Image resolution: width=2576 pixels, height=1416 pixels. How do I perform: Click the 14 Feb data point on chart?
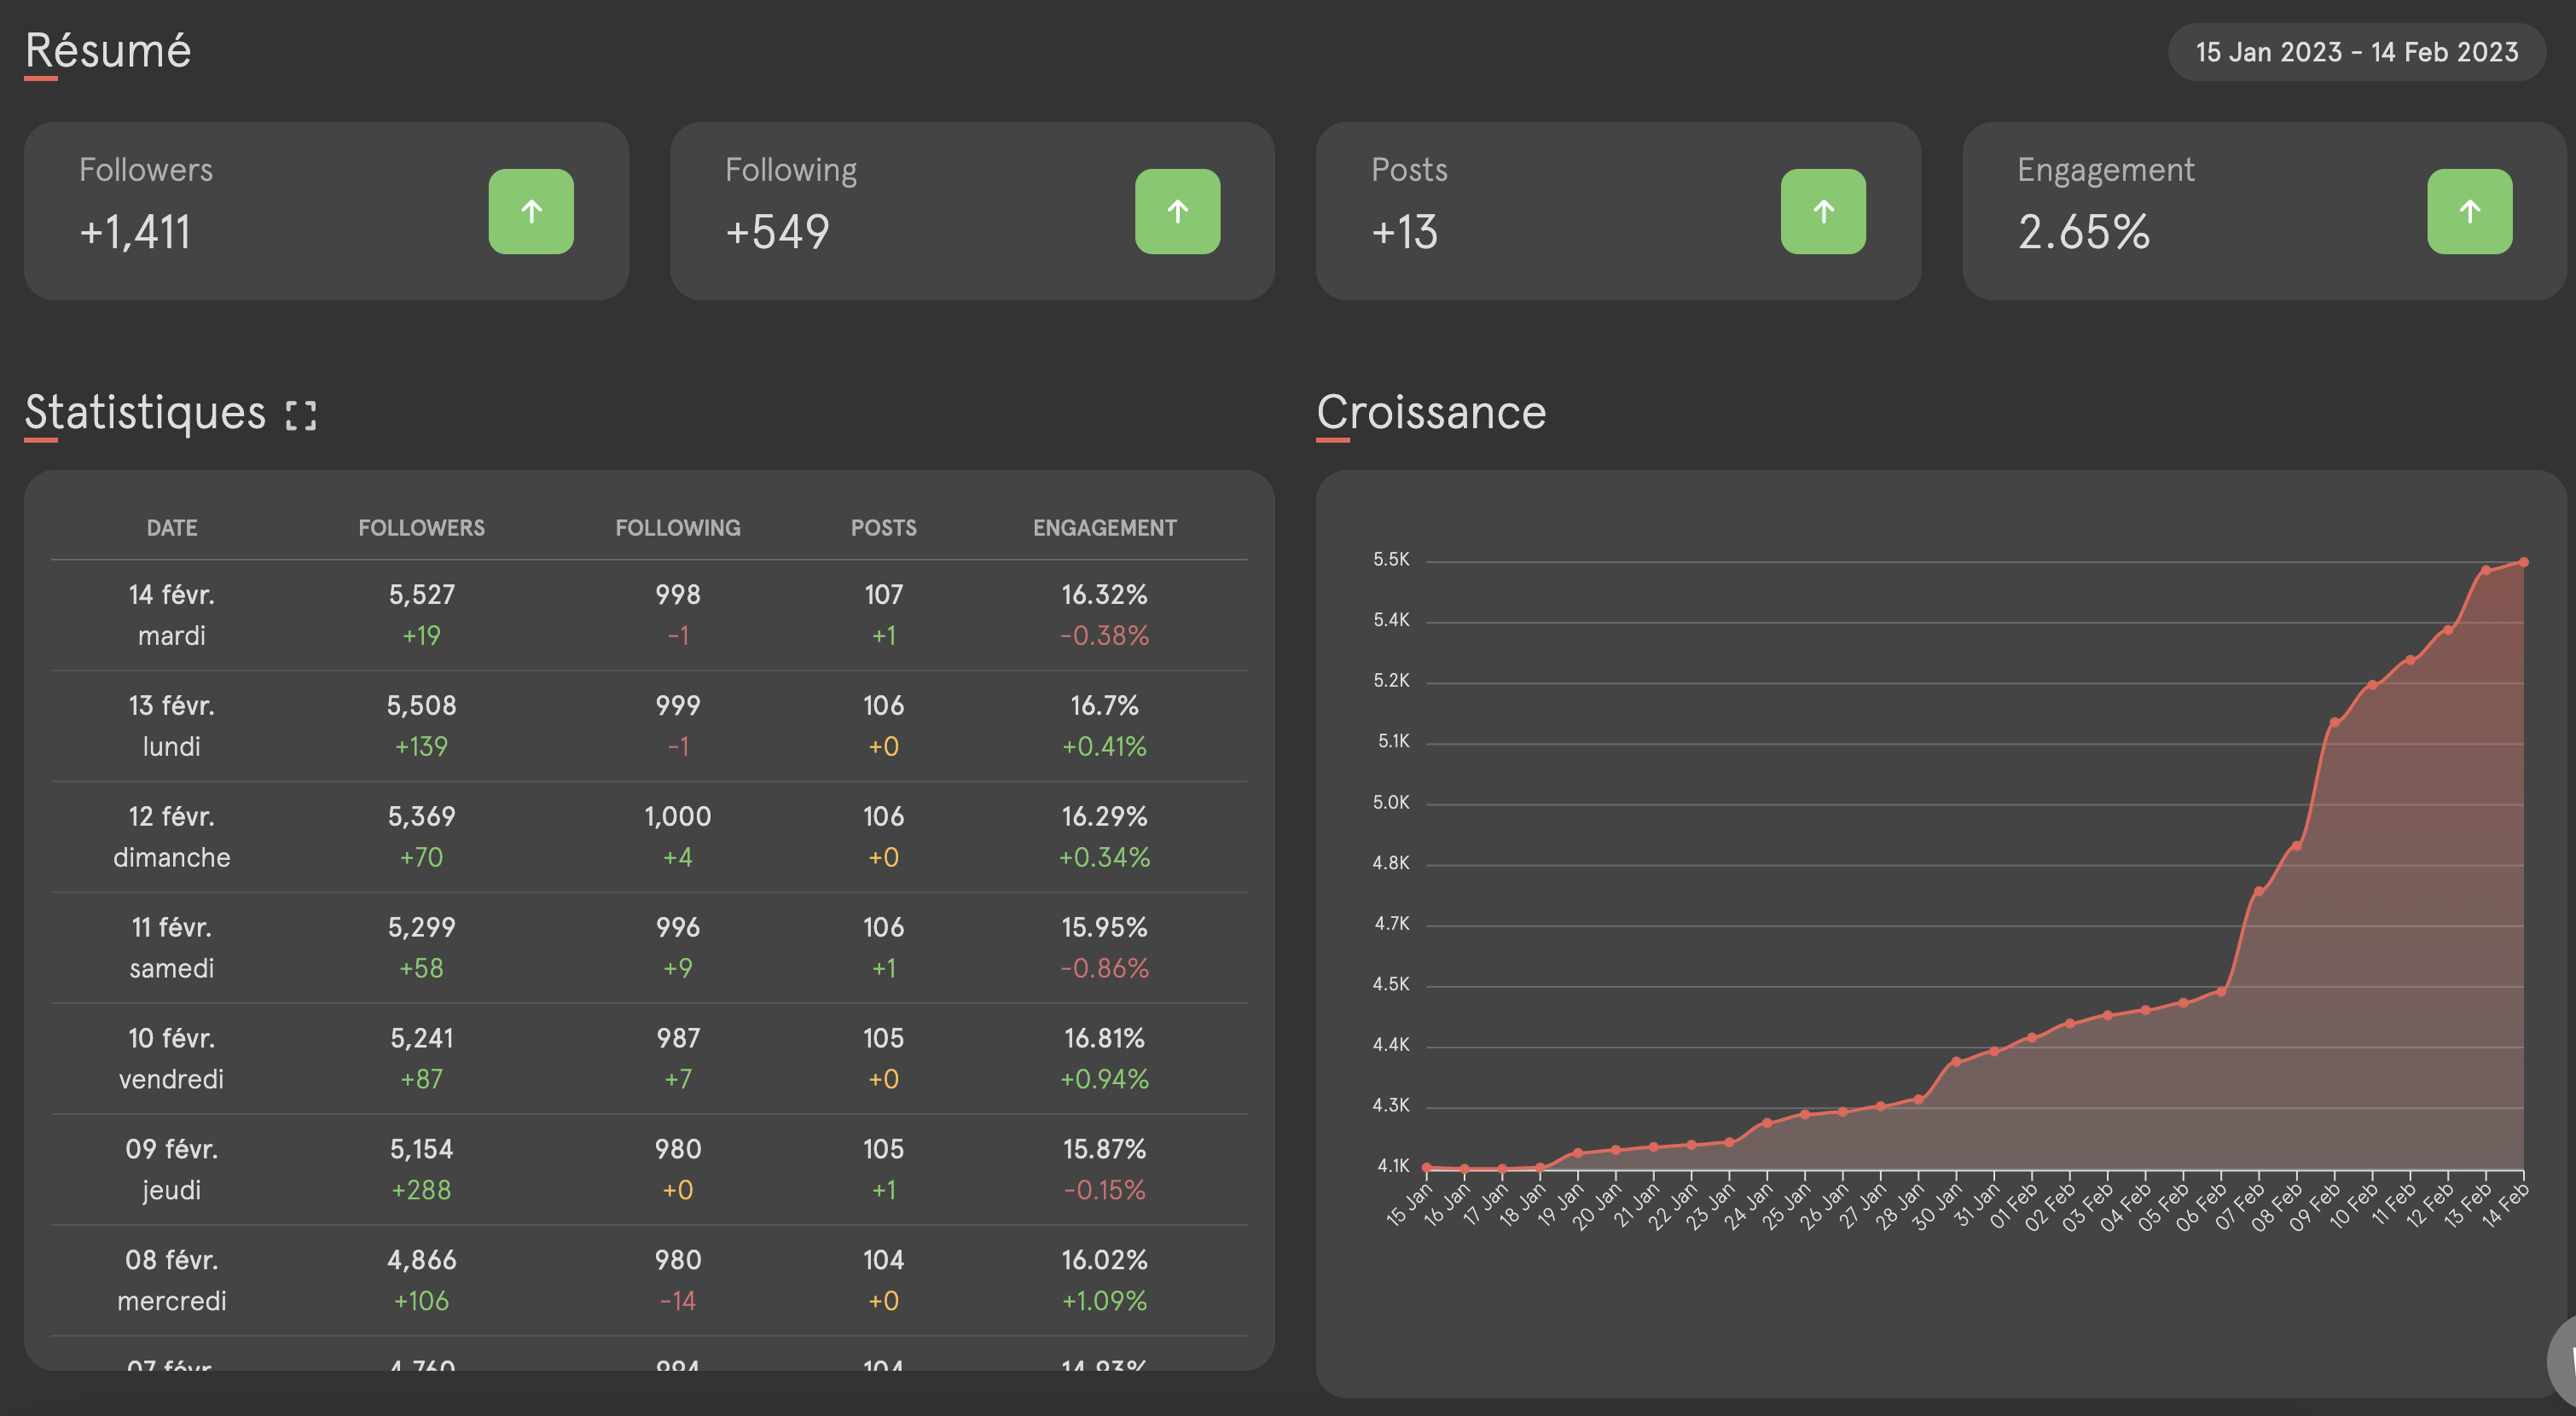click(2523, 562)
